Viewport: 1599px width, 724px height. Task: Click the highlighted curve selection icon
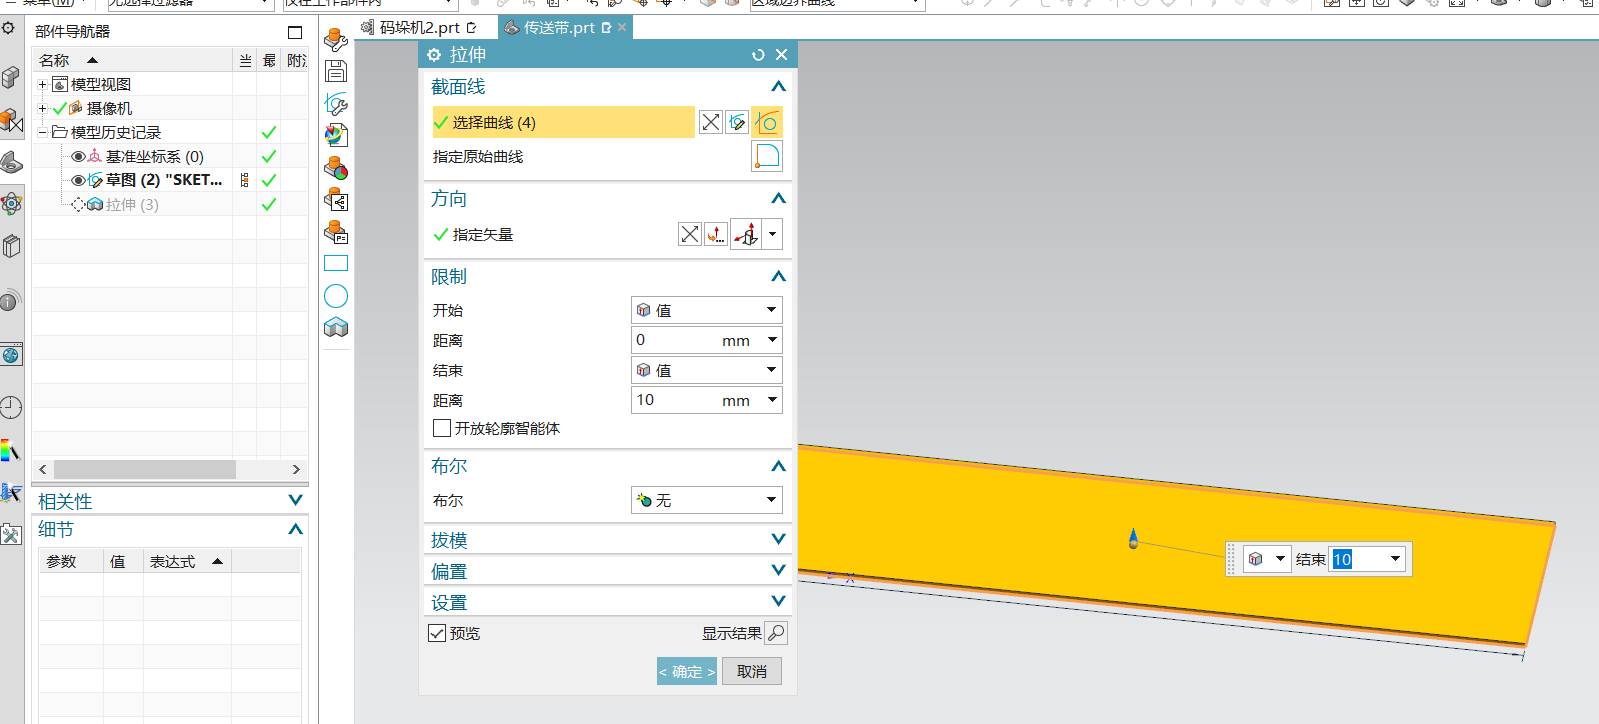pos(767,122)
